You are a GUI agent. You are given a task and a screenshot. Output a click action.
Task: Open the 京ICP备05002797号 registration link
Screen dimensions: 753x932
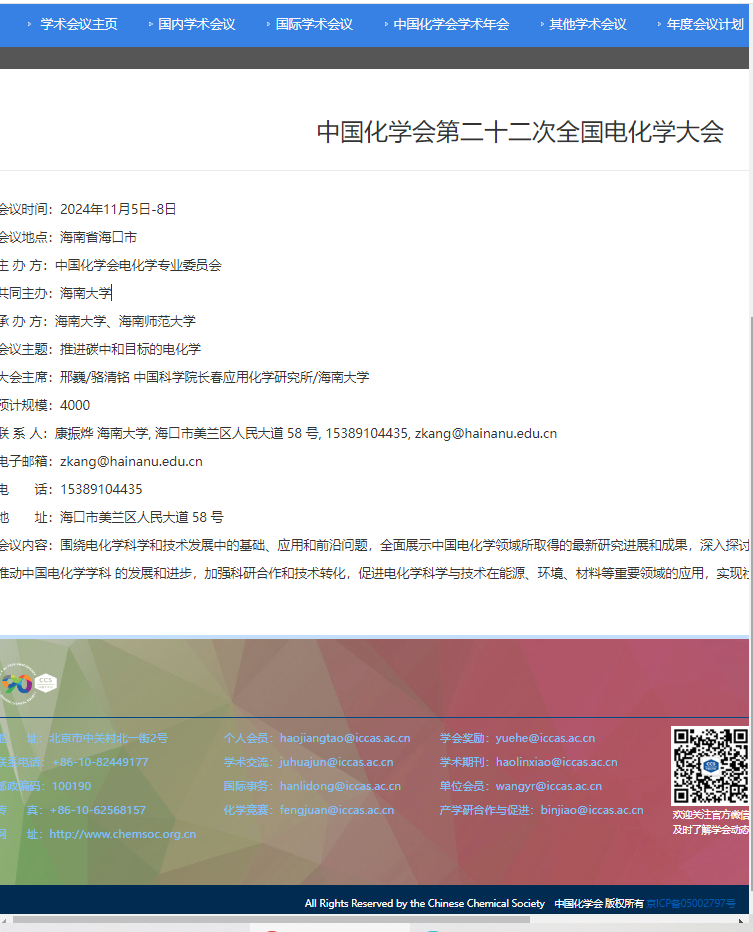691,903
